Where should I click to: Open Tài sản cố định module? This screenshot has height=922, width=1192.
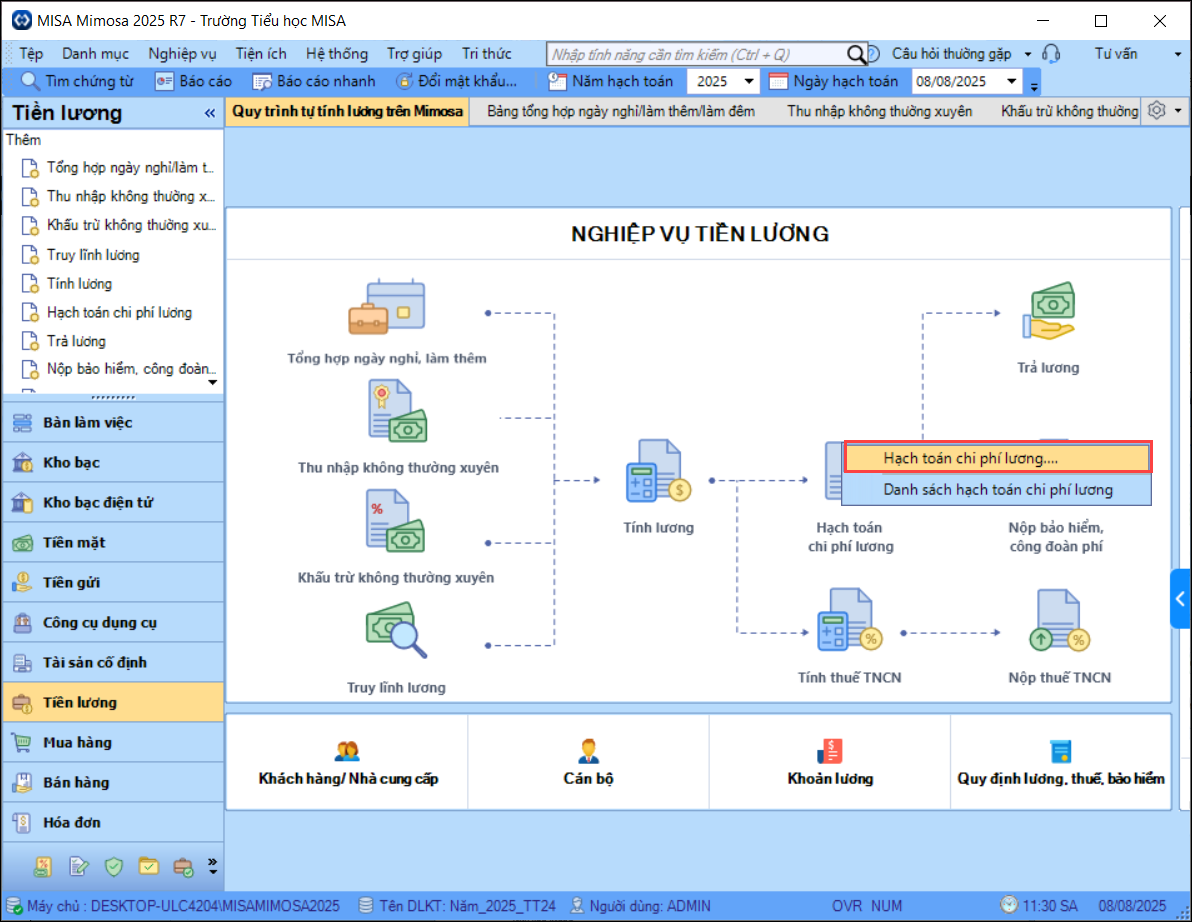[113, 663]
